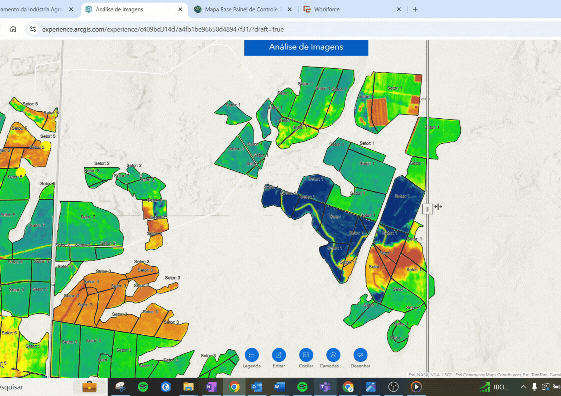561x396 pixels.
Task: Open OneNote from the taskbar
Action: (211, 387)
